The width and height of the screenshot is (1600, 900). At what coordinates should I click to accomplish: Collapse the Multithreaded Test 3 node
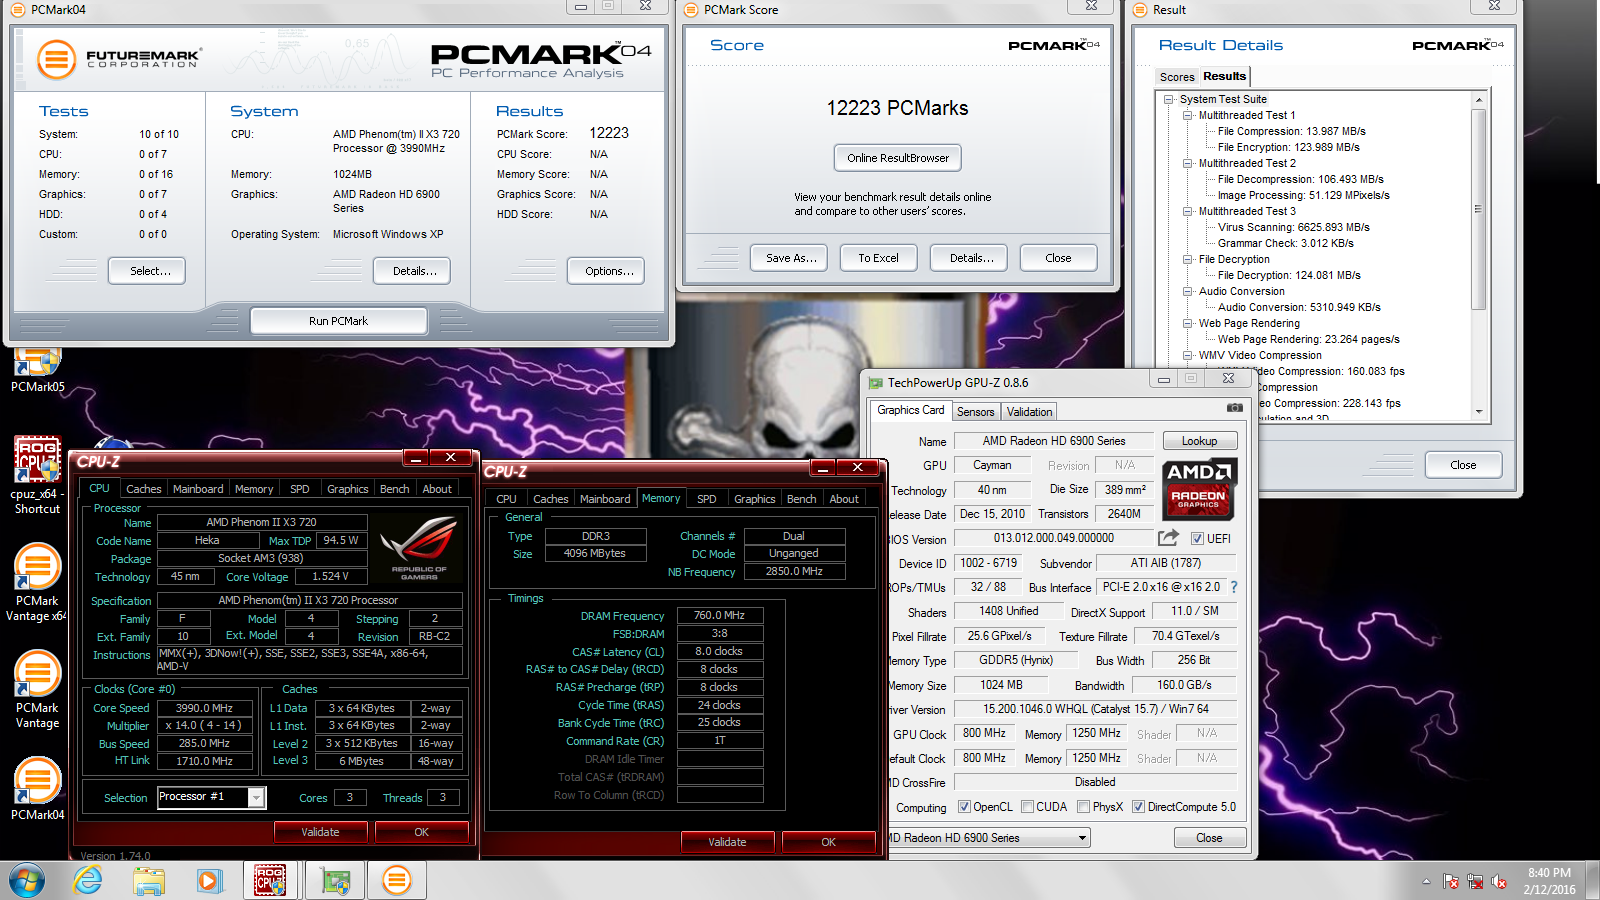pos(1188,211)
